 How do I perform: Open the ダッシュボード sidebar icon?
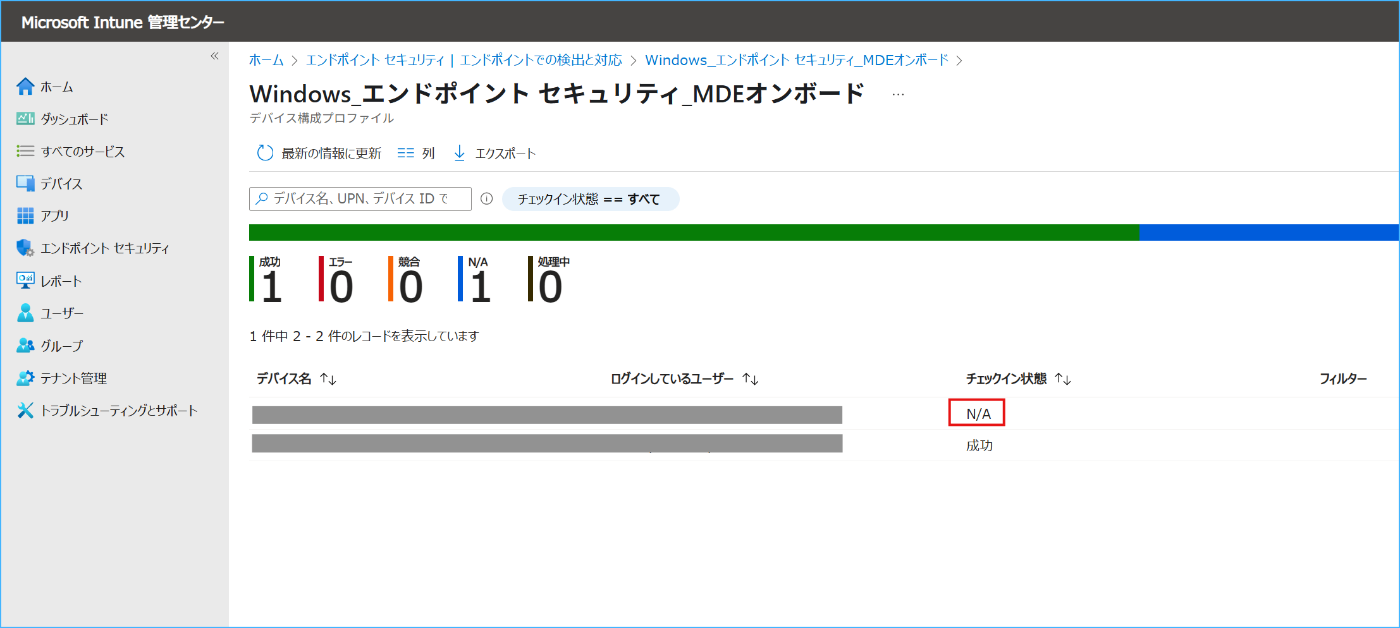click(x=26, y=119)
